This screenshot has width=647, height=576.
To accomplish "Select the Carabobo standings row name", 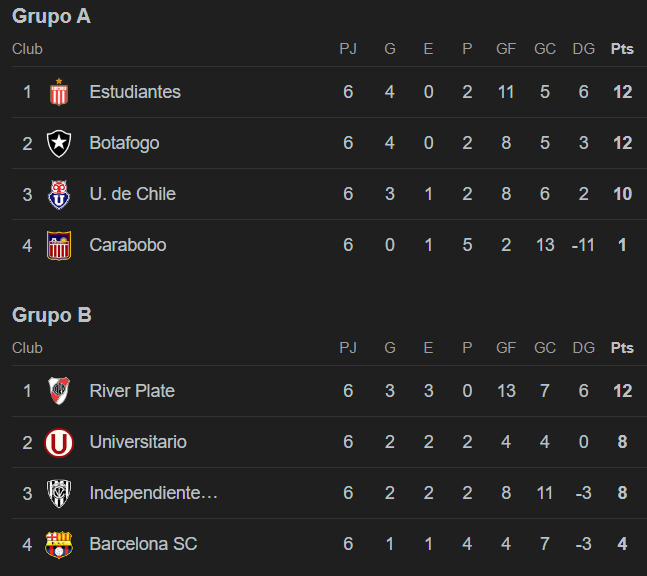I will pos(128,245).
